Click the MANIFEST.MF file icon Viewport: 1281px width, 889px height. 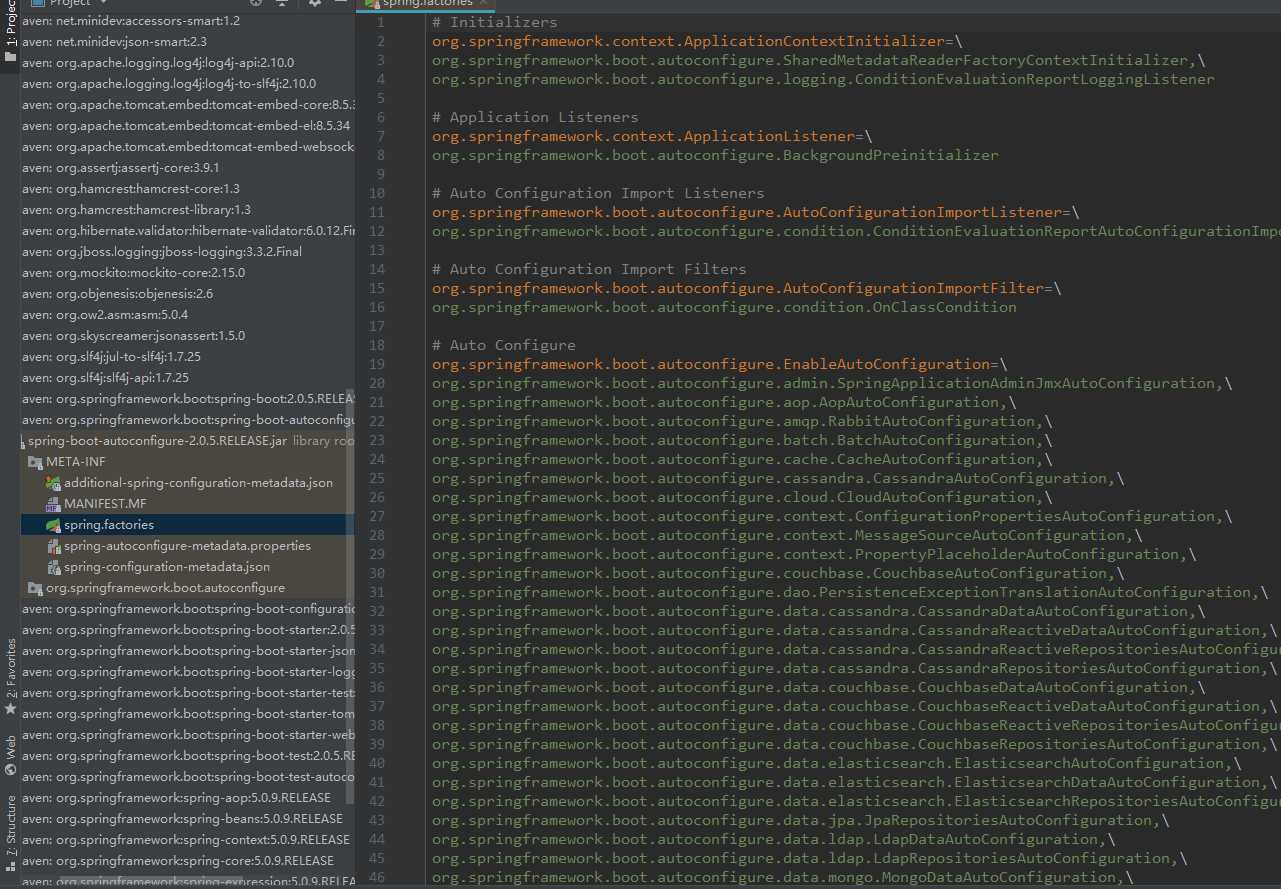click(53, 504)
